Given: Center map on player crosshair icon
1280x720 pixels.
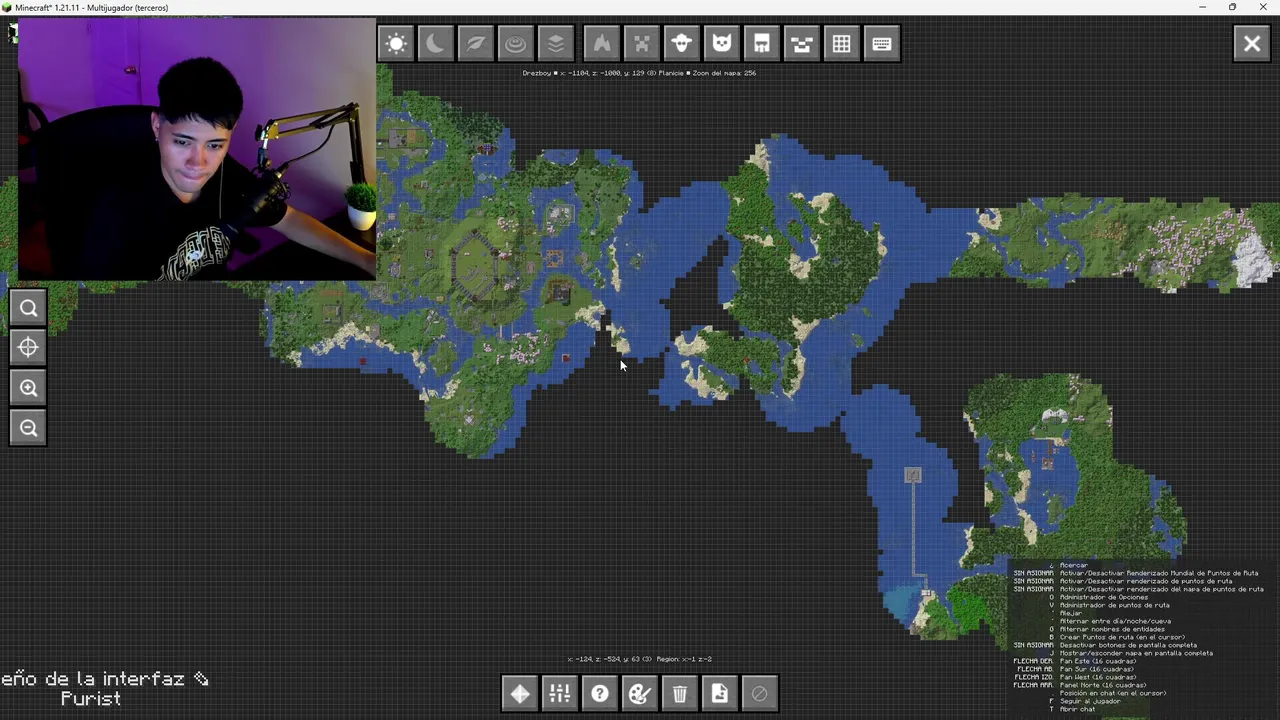Looking at the screenshot, I should (28, 348).
